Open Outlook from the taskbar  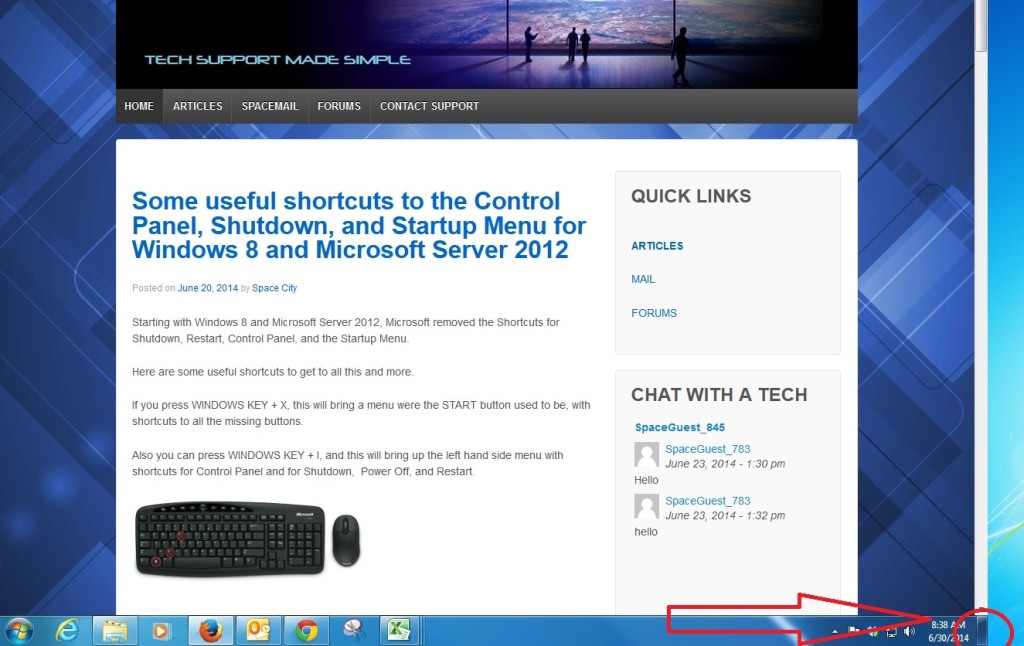[258, 631]
